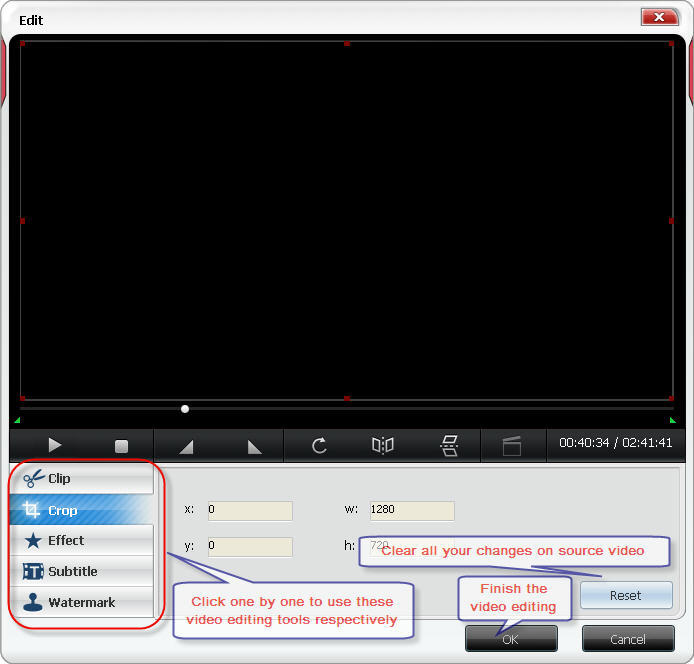Image resolution: width=694 pixels, height=664 pixels.
Task: Go to the Watermark tab
Action: (x=81, y=602)
